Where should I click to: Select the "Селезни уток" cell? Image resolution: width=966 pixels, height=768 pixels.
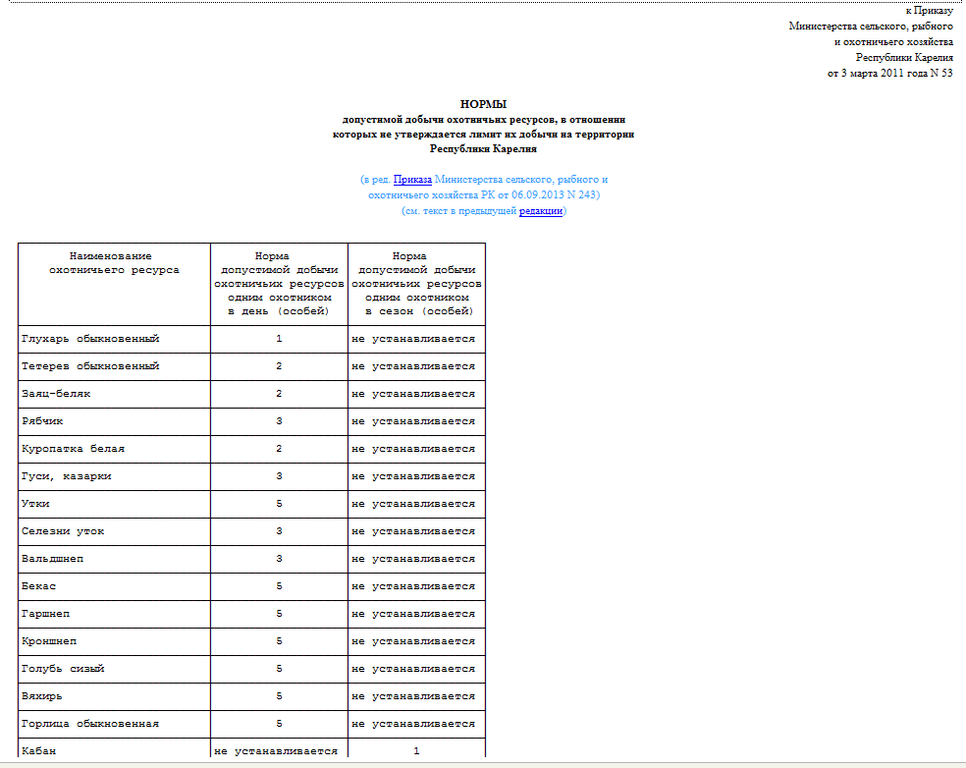[x=63, y=531]
